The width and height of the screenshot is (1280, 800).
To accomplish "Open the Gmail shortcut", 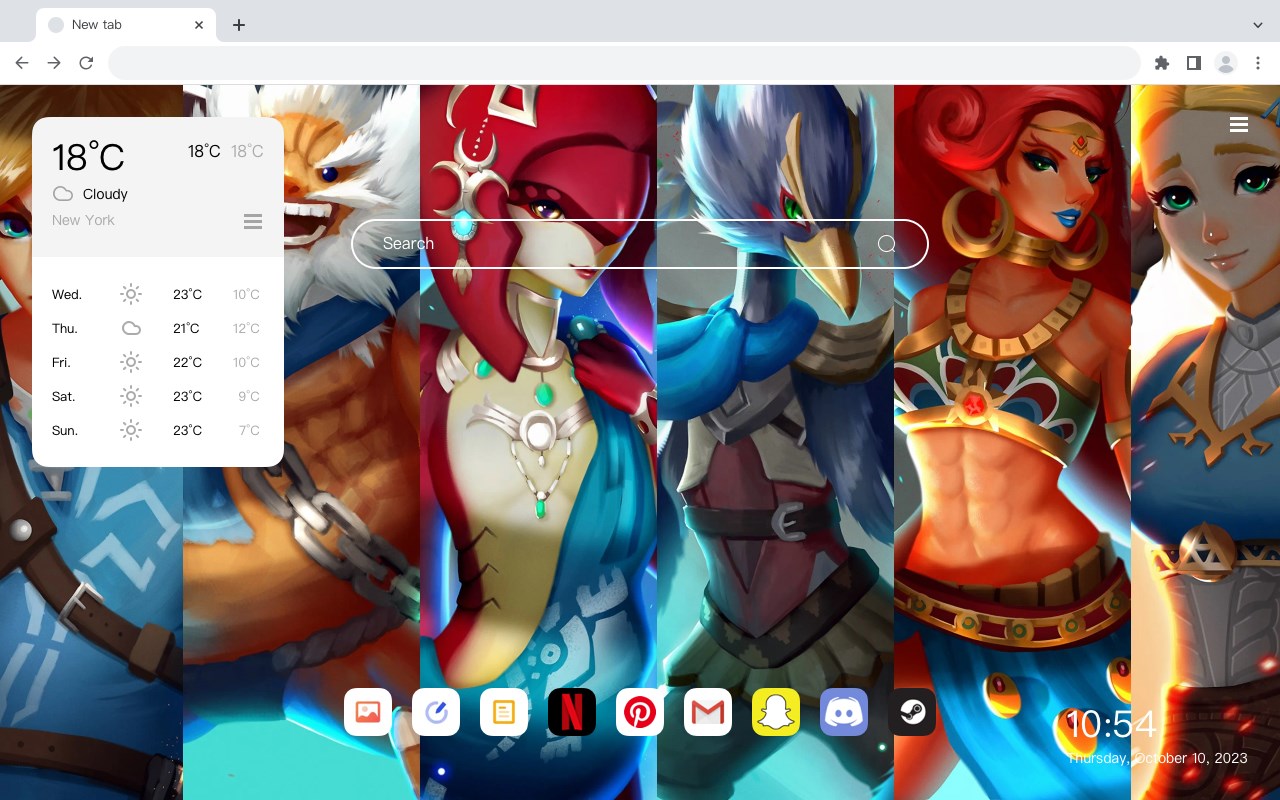I will (x=708, y=712).
